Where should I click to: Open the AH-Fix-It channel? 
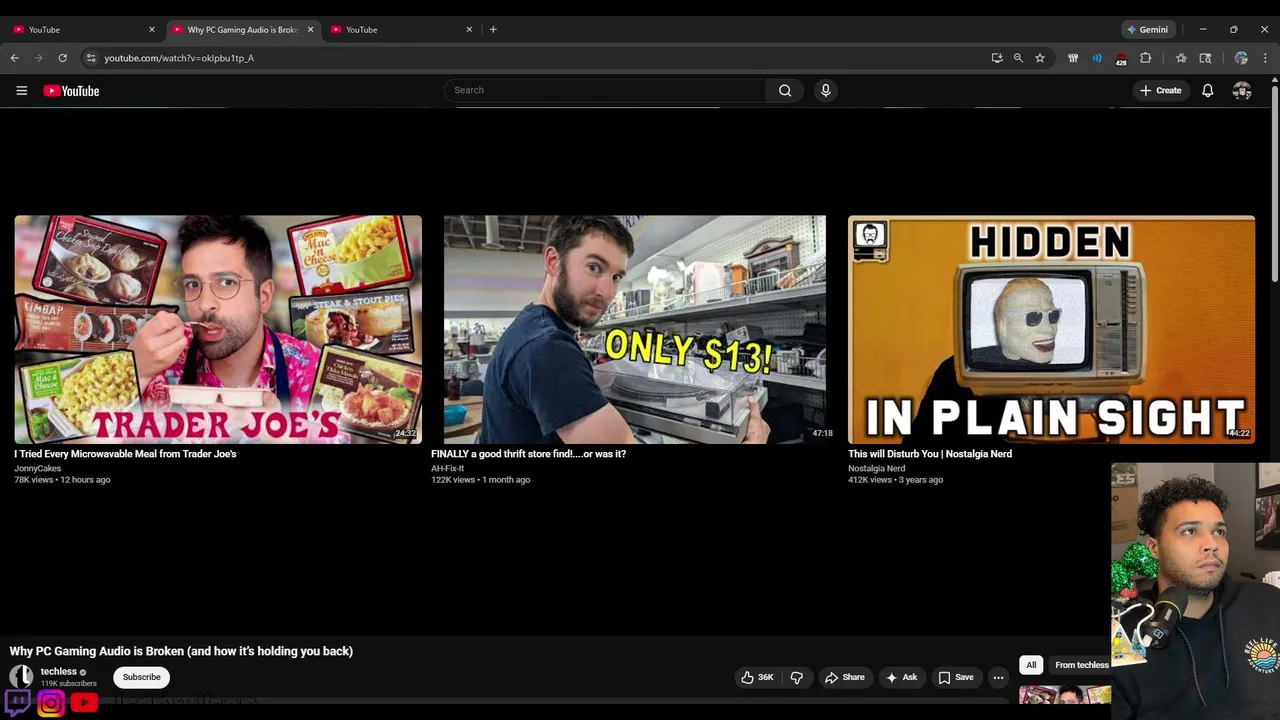click(448, 468)
